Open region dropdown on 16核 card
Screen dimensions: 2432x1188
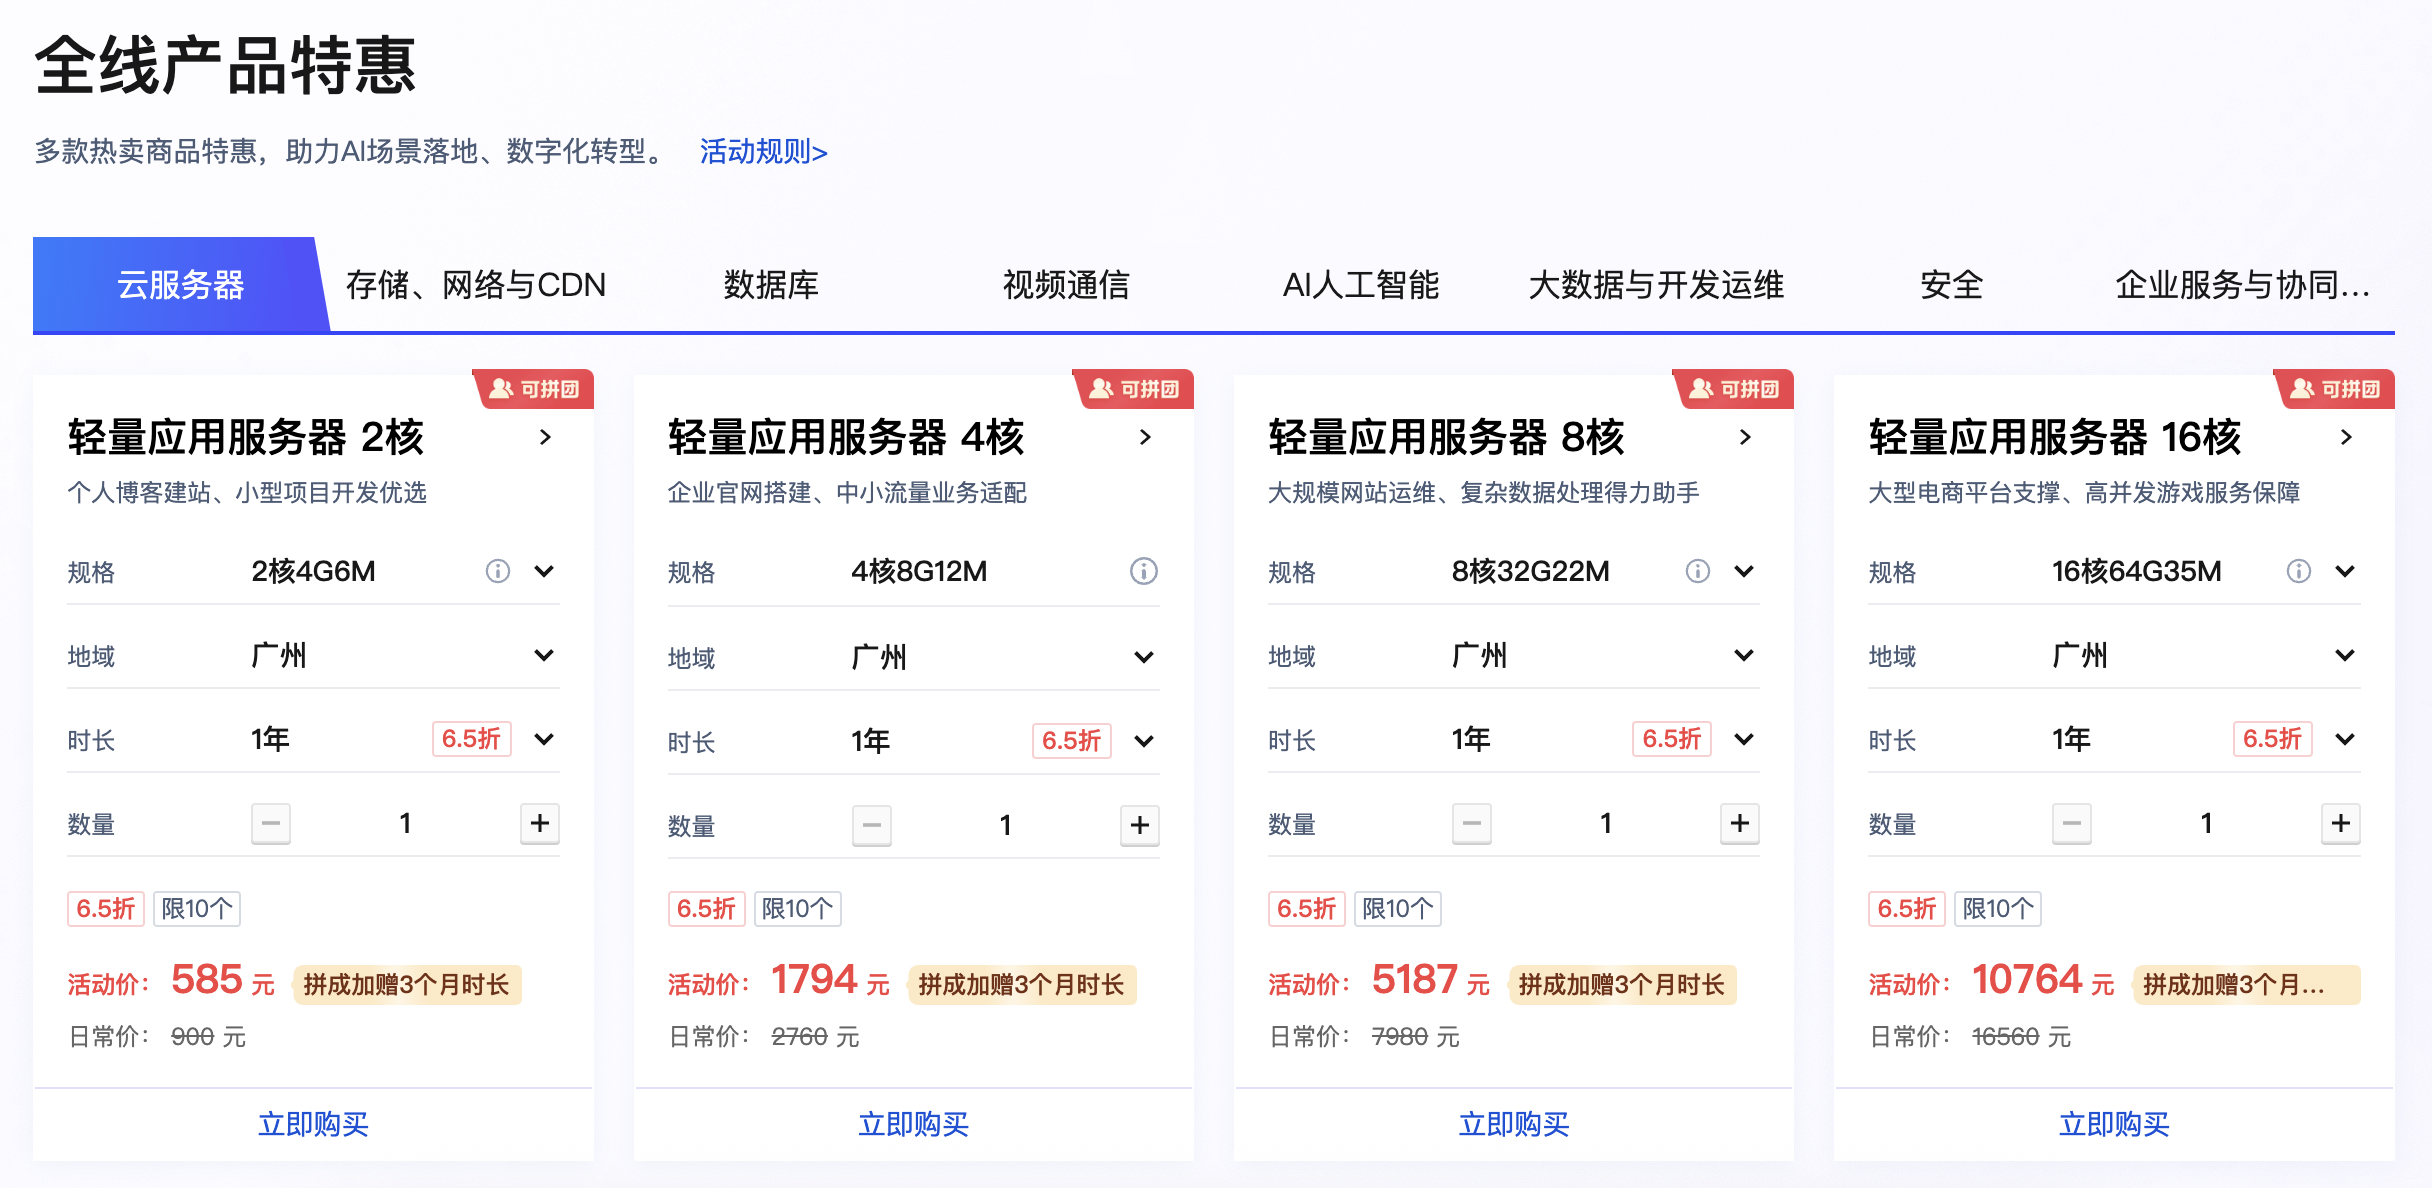(x=2345, y=655)
